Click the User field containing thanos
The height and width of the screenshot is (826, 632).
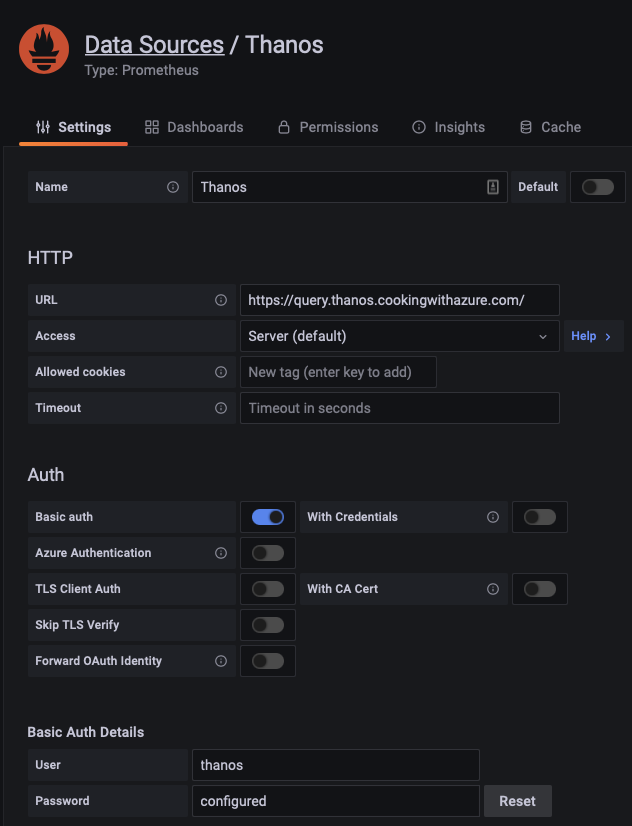pos(335,765)
